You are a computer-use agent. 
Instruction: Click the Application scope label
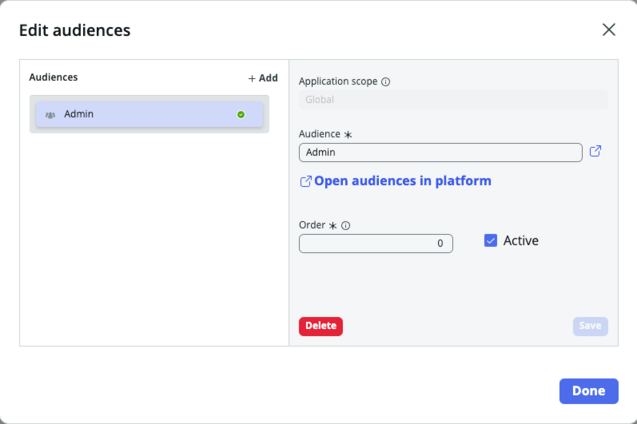coord(338,82)
